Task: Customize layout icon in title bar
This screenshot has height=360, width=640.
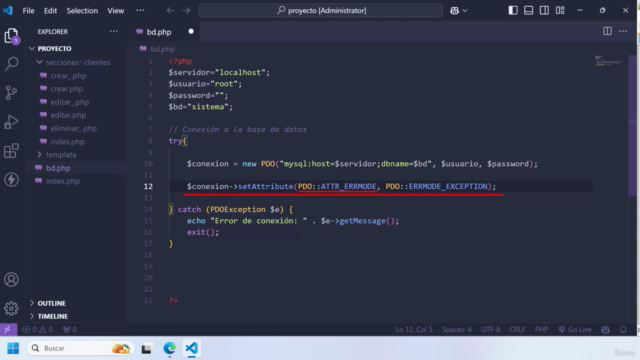Action: click(x=560, y=10)
